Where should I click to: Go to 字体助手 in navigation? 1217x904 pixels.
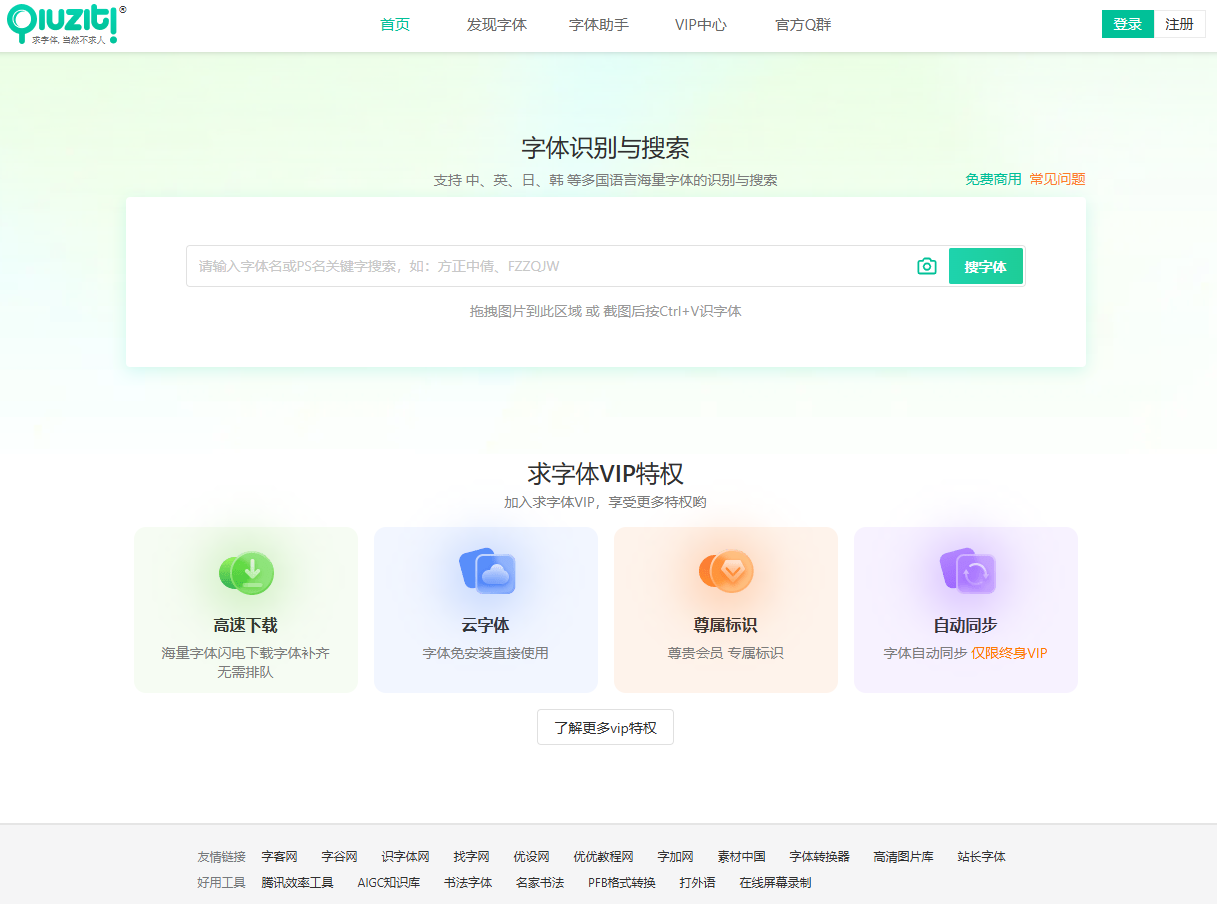click(598, 25)
